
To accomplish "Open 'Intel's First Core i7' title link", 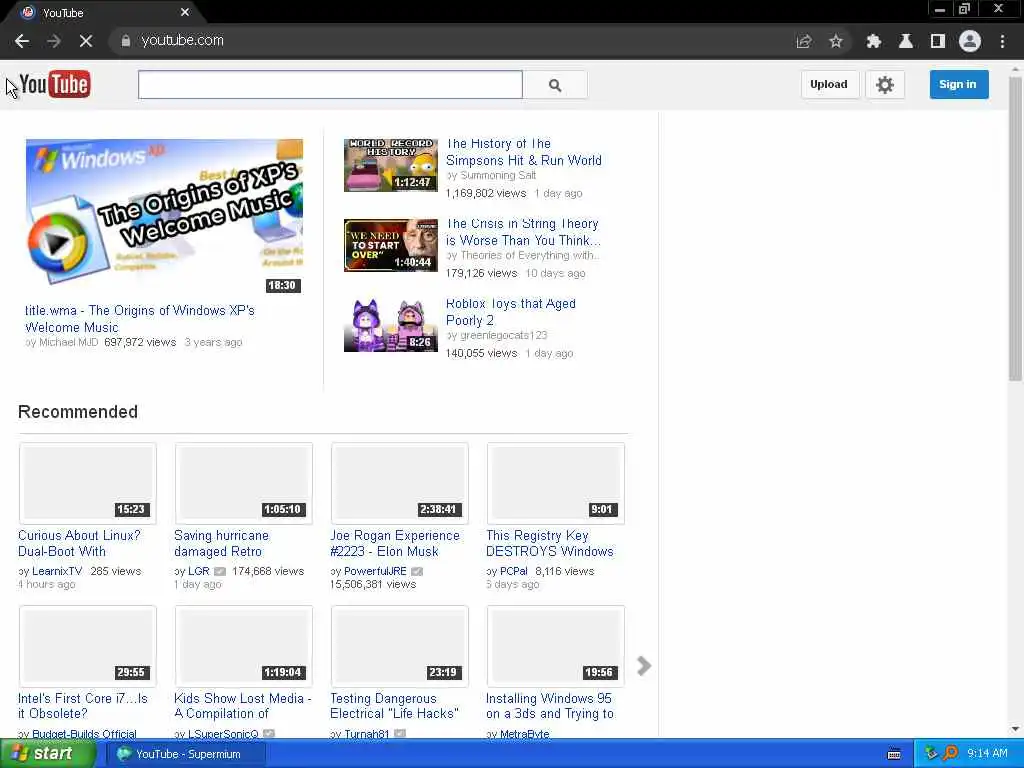I will [x=83, y=706].
